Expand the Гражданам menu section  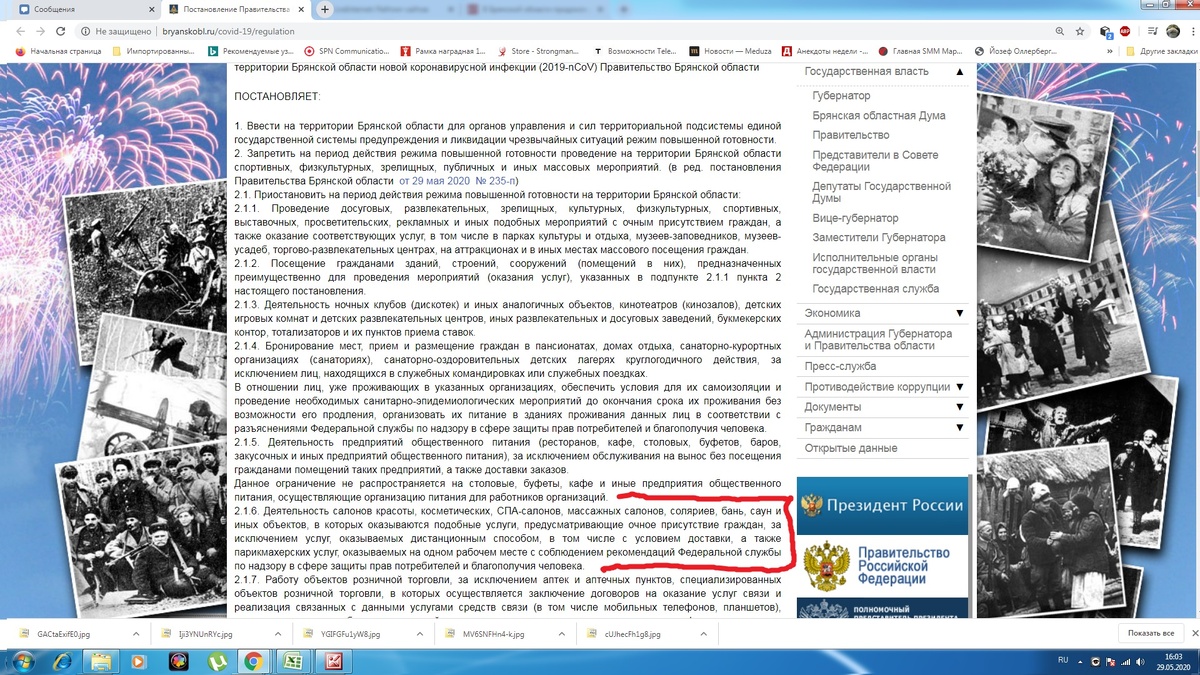[x=960, y=427]
